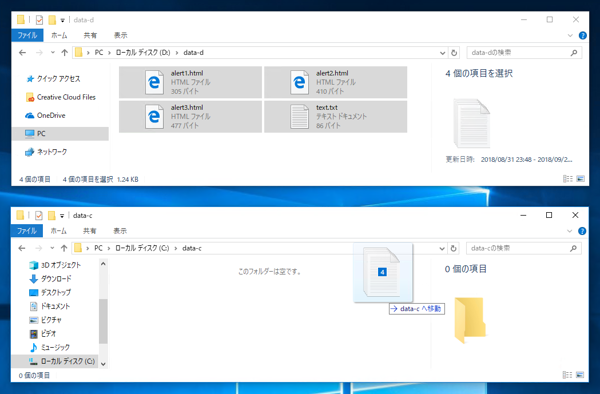Click search magnifier icon in data-d window

pyautogui.click(x=574, y=53)
